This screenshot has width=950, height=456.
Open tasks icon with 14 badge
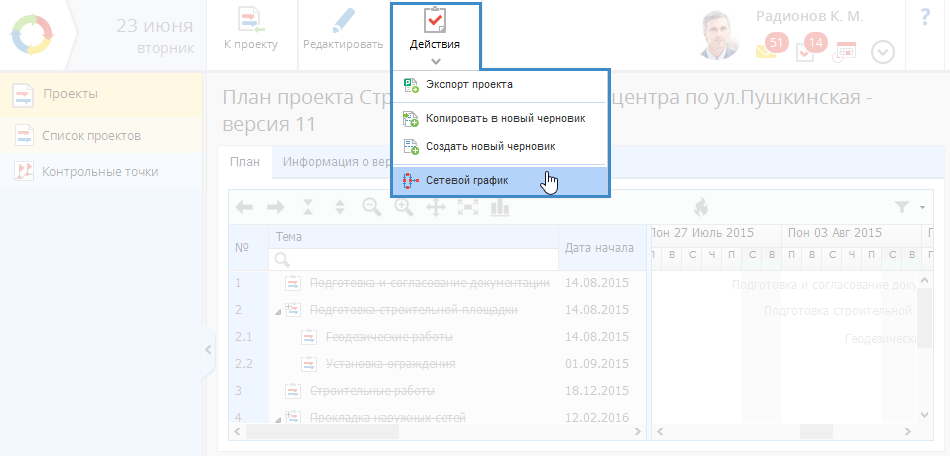click(807, 49)
